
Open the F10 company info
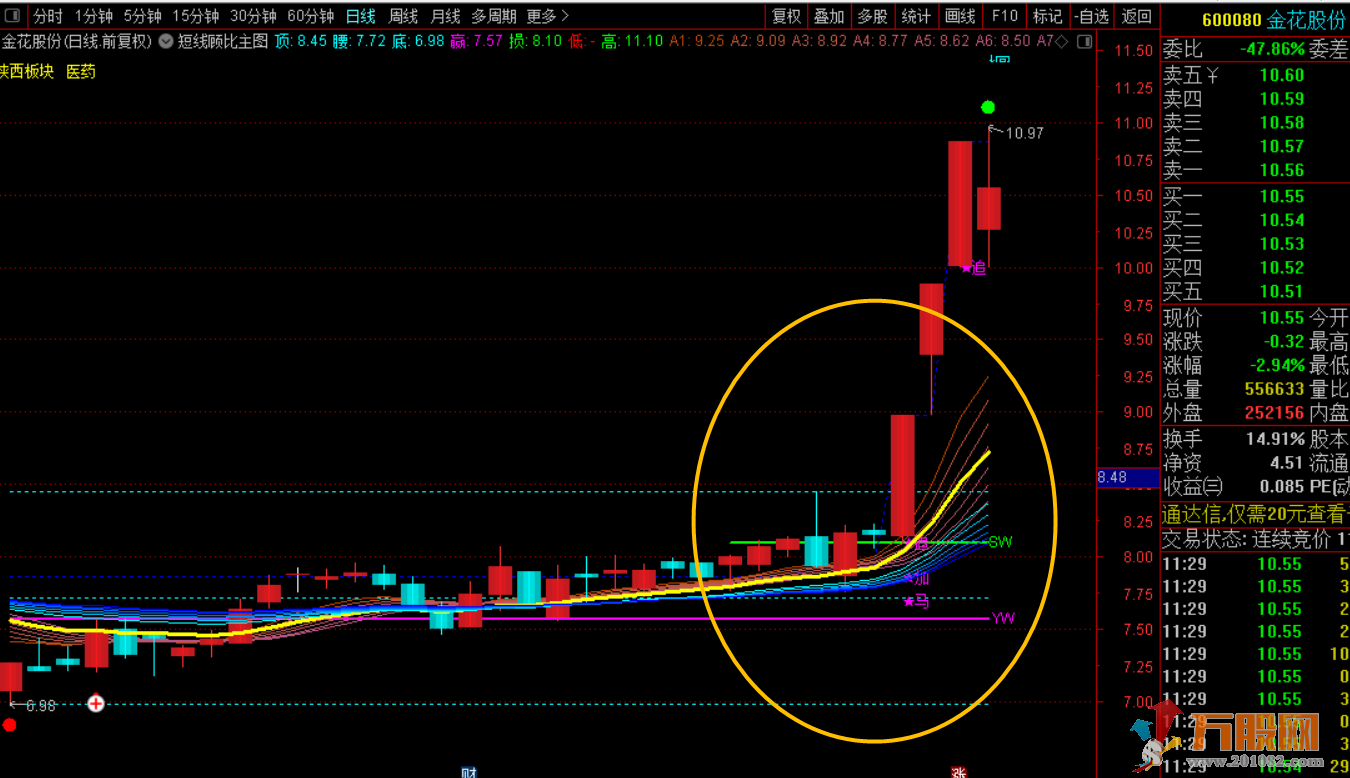[1005, 16]
